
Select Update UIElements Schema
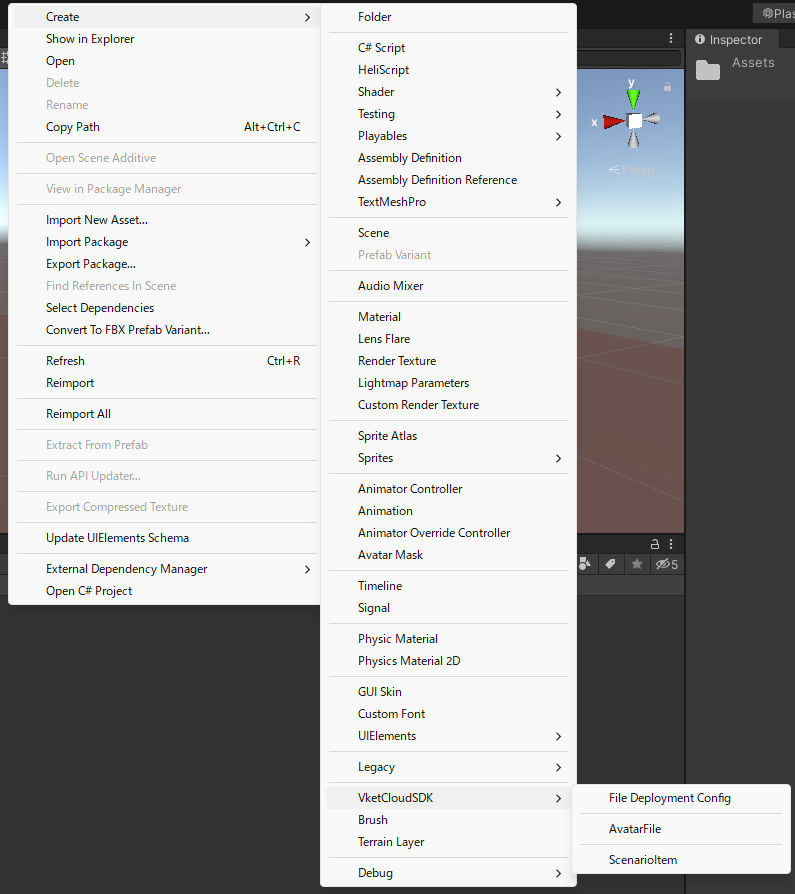coord(166,538)
